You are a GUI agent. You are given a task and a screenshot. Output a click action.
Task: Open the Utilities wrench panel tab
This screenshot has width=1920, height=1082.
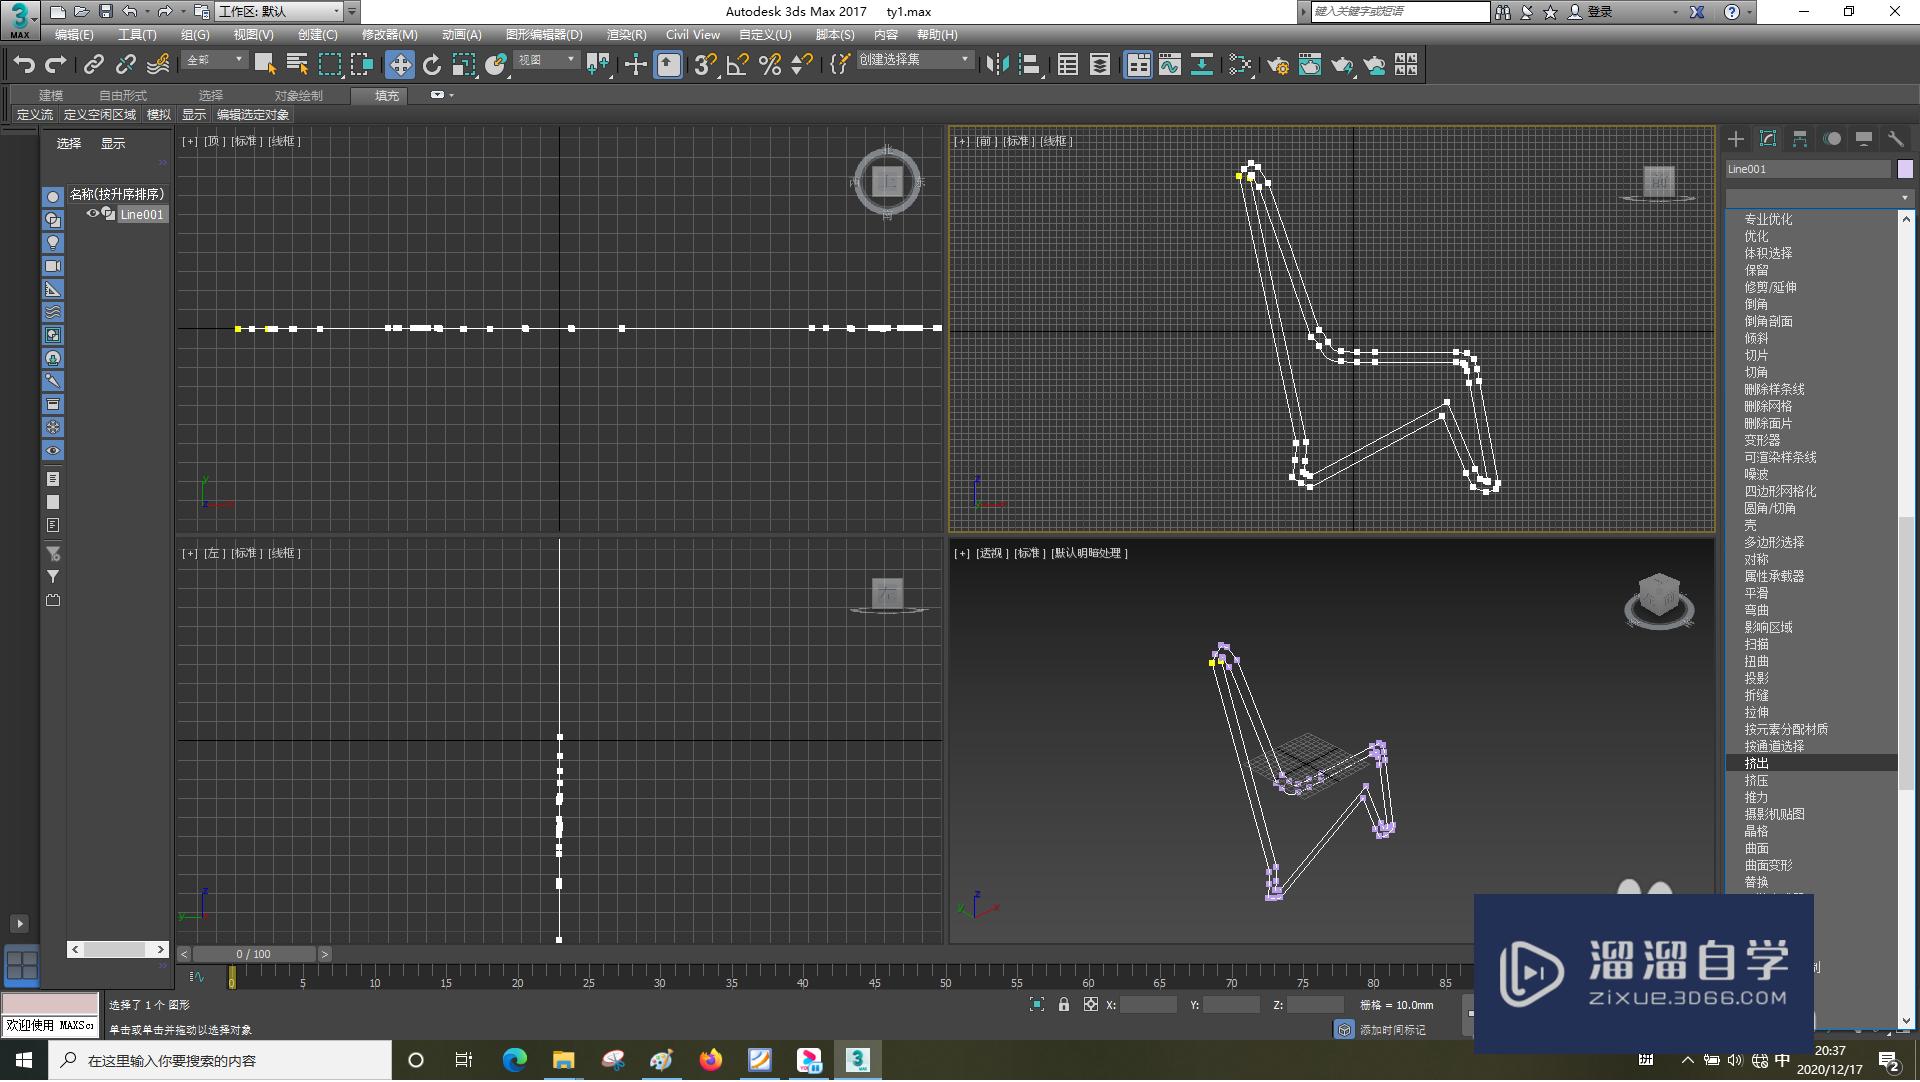[1896, 139]
